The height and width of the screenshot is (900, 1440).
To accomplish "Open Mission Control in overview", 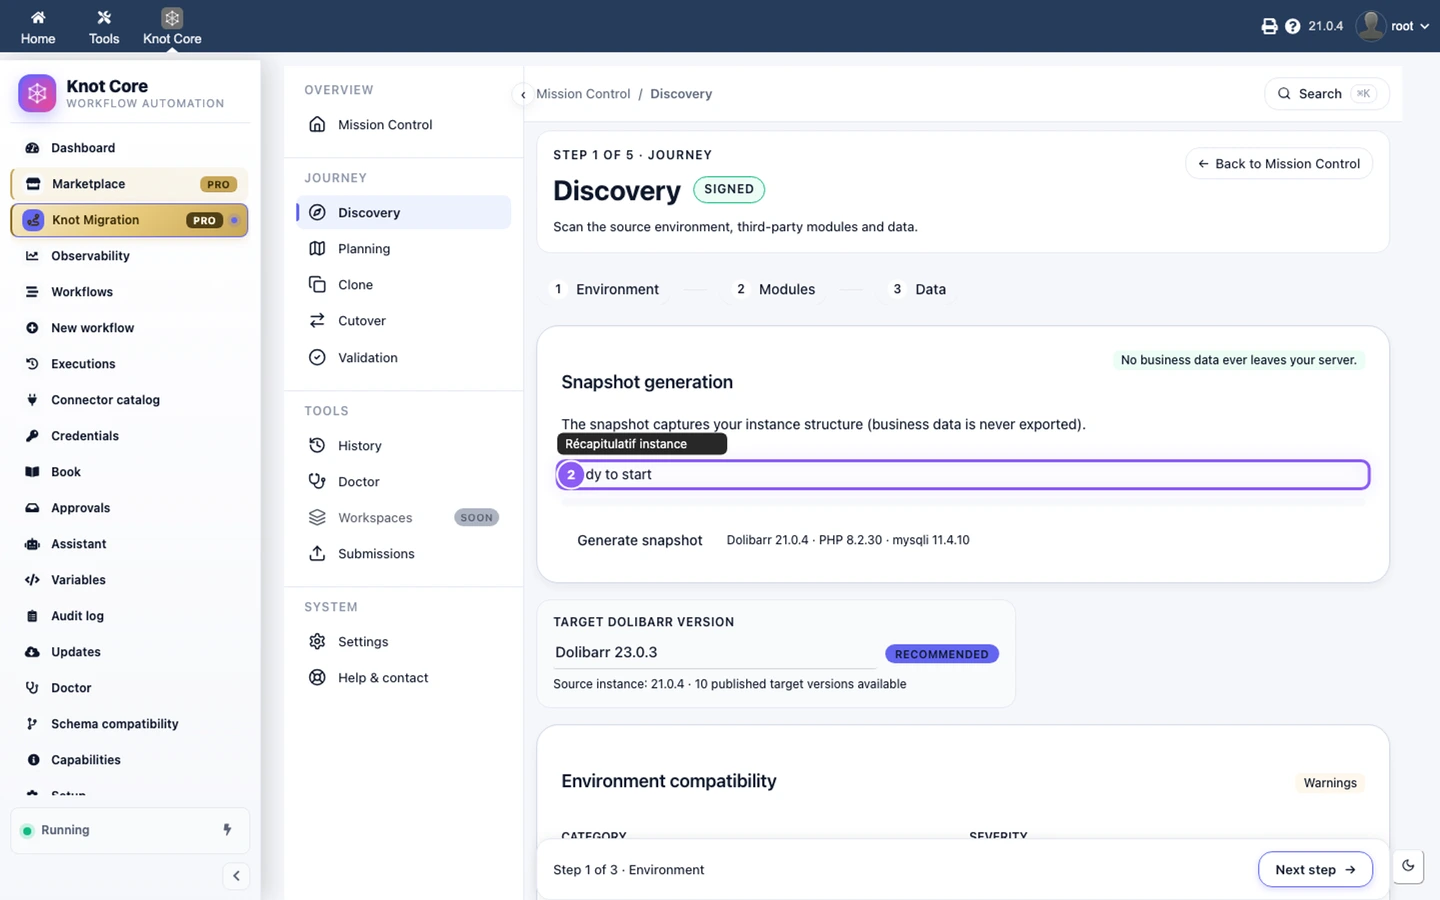I will click(404, 125).
